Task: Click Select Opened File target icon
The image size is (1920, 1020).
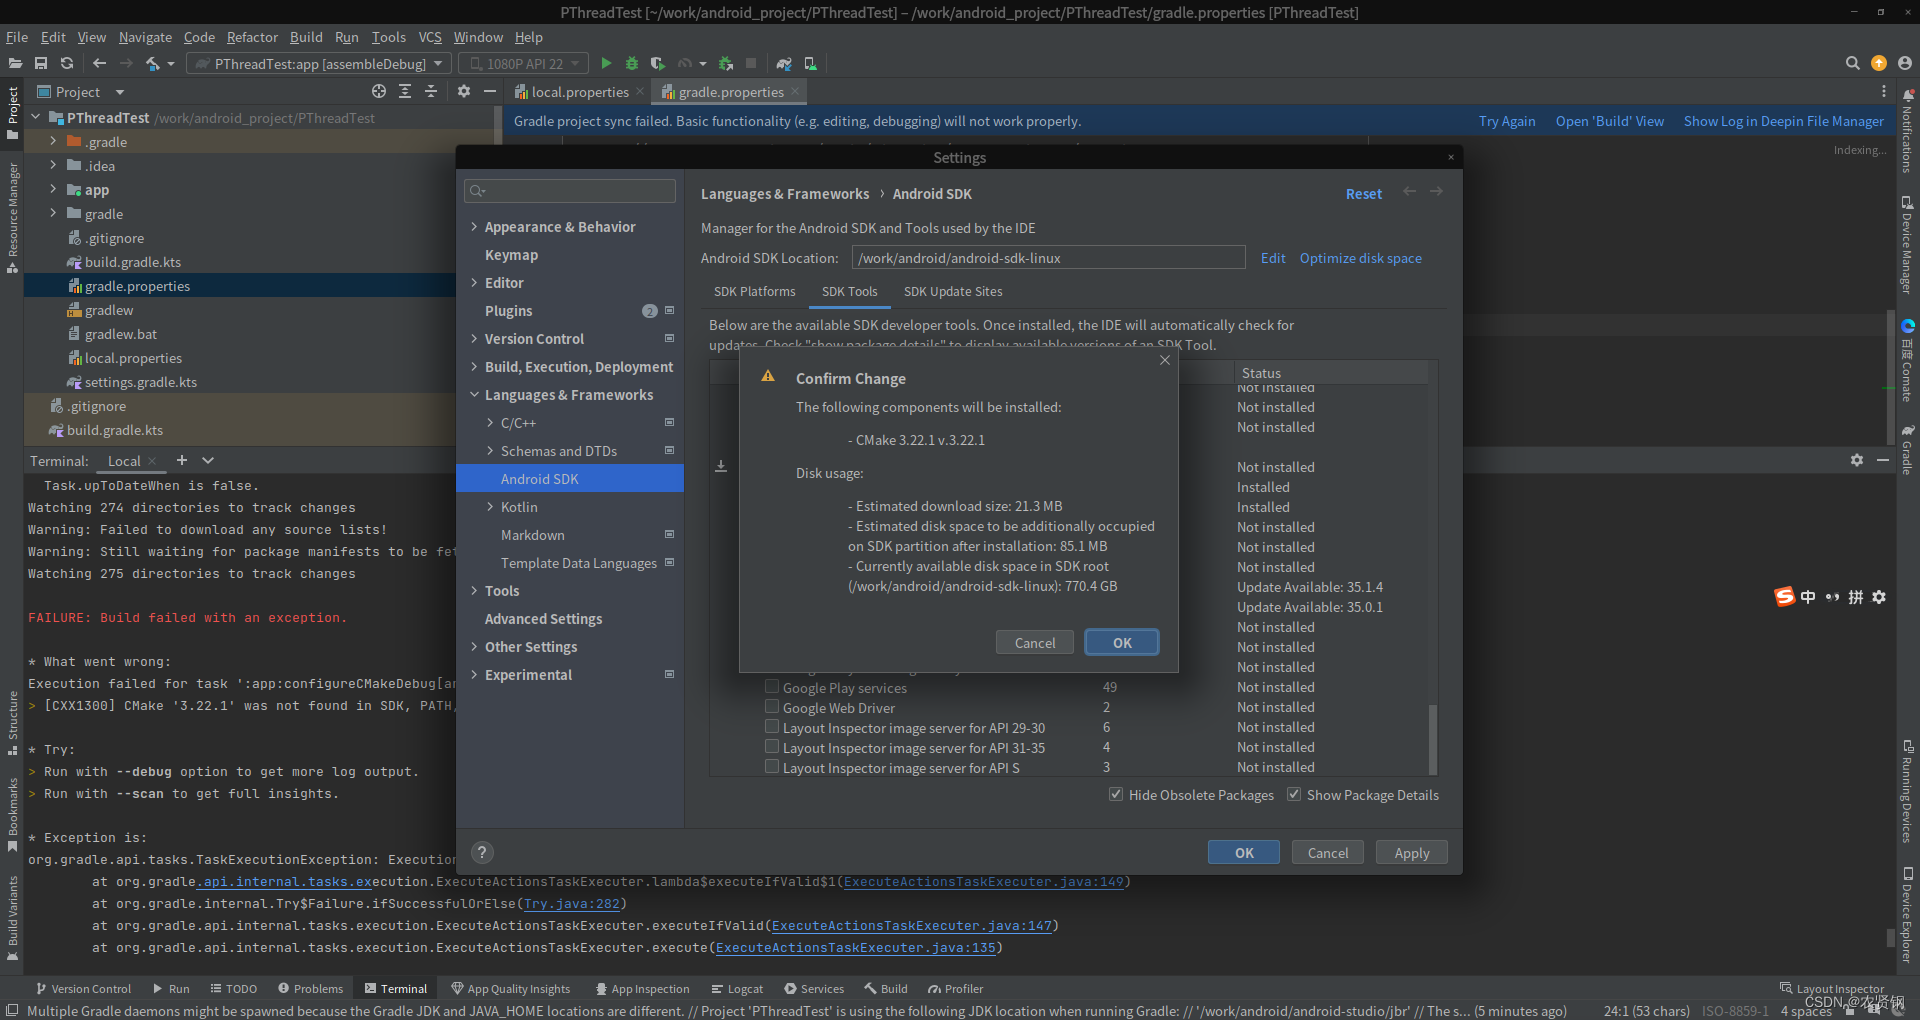Action: click(379, 91)
